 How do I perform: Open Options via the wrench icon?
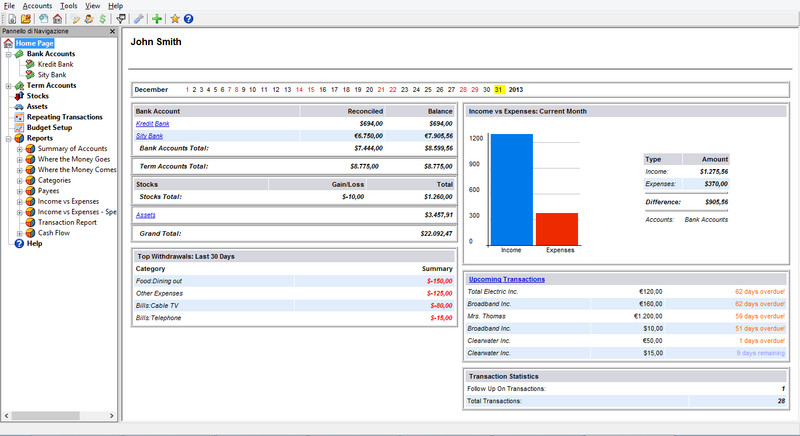139,19
